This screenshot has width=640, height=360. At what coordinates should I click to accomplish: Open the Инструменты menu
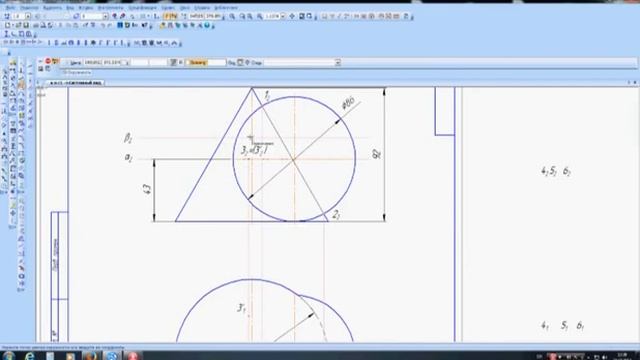pyautogui.click(x=110, y=8)
